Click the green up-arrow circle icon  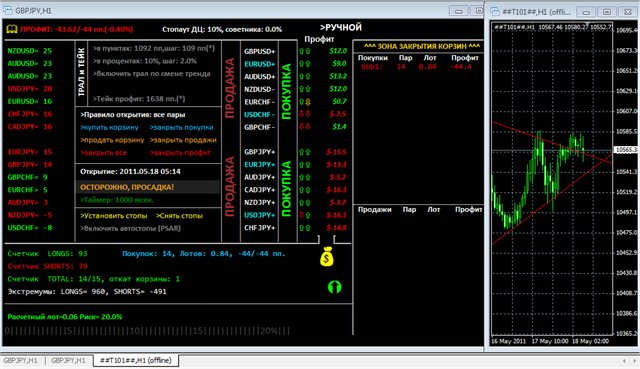[334, 287]
